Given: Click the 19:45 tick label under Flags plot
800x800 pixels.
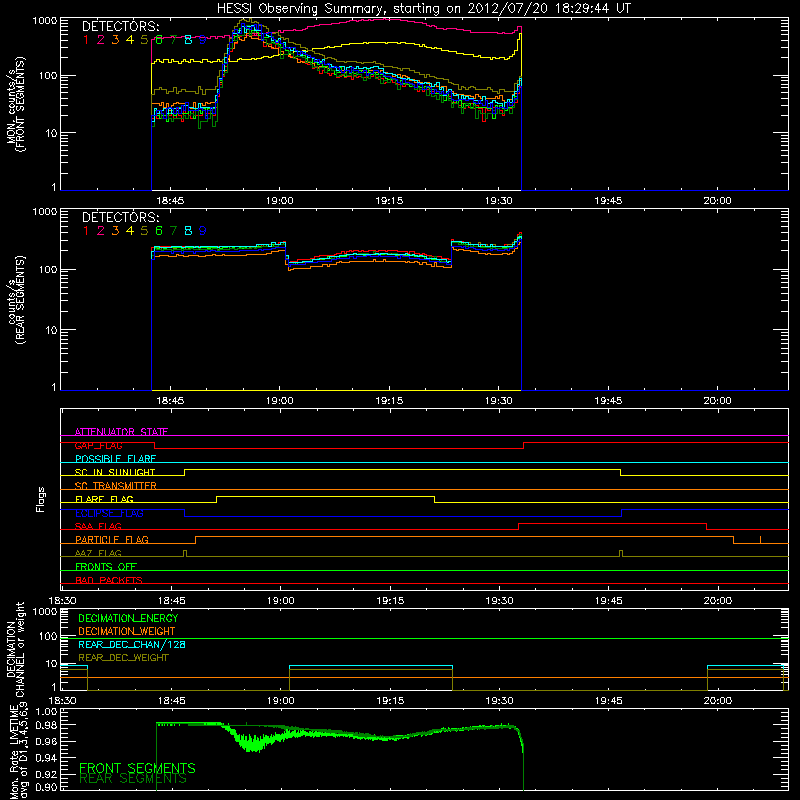Looking at the screenshot, I should point(608,601).
